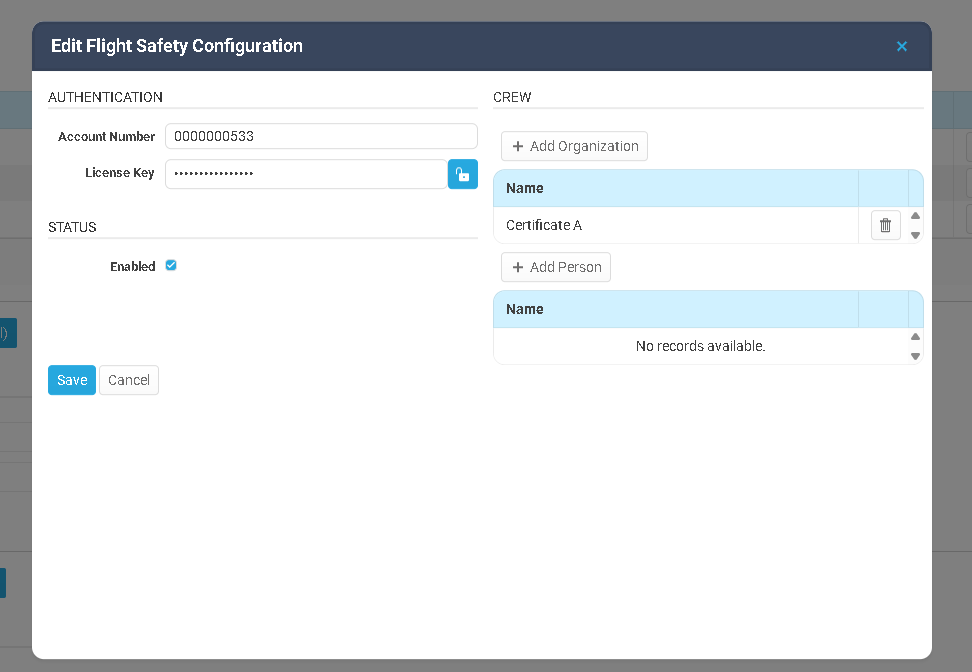Image resolution: width=972 pixels, height=672 pixels.
Task: Cancel editing the configuration
Action: coord(129,380)
